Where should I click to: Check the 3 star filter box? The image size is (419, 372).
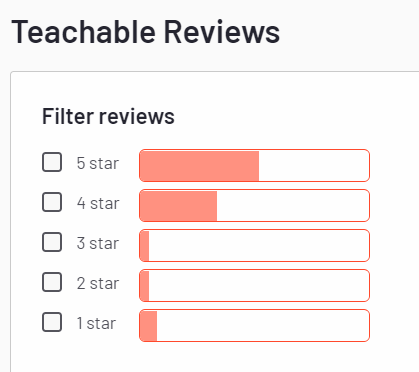[x=52, y=242]
